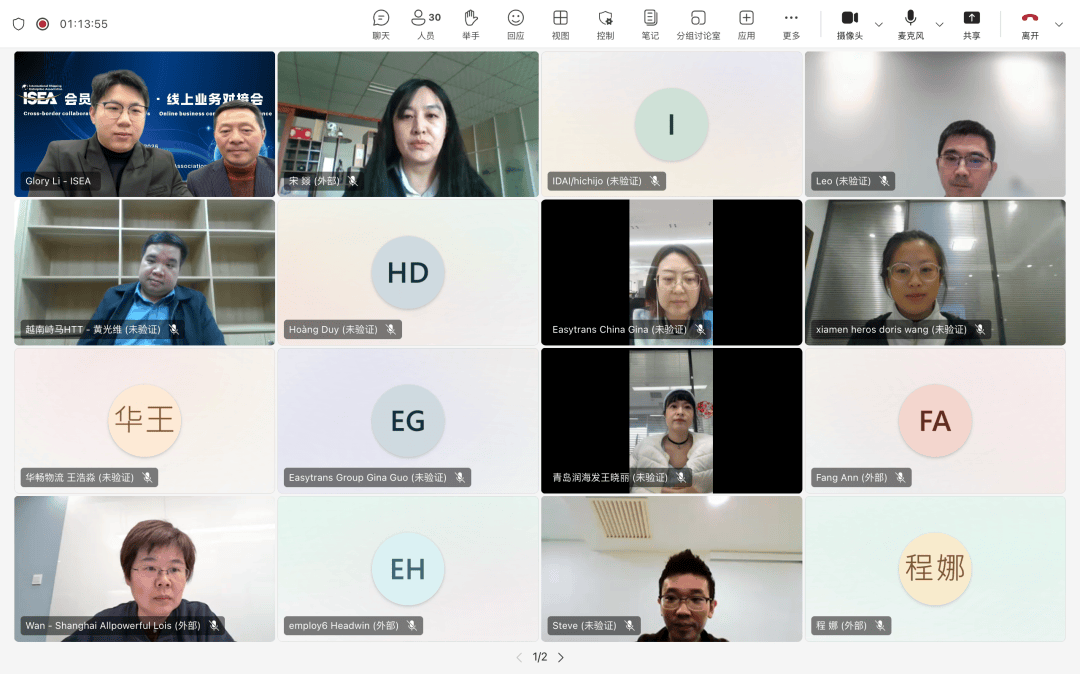Open the 应用 apps icon
Screen dimensions: 1080x674
[746, 24]
